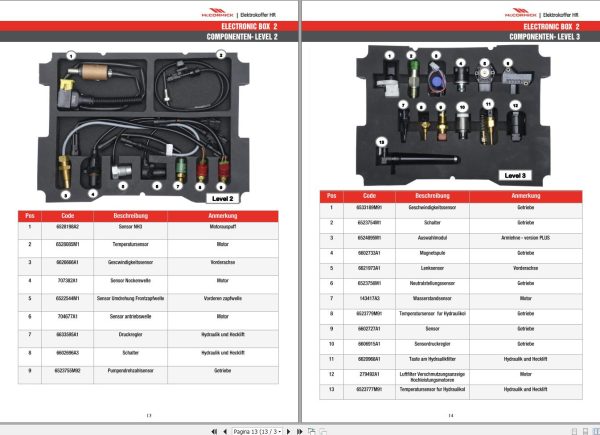Go to the previous page using the left arrow
The width and height of the screenshot is (600, 435).
[225, 432]
